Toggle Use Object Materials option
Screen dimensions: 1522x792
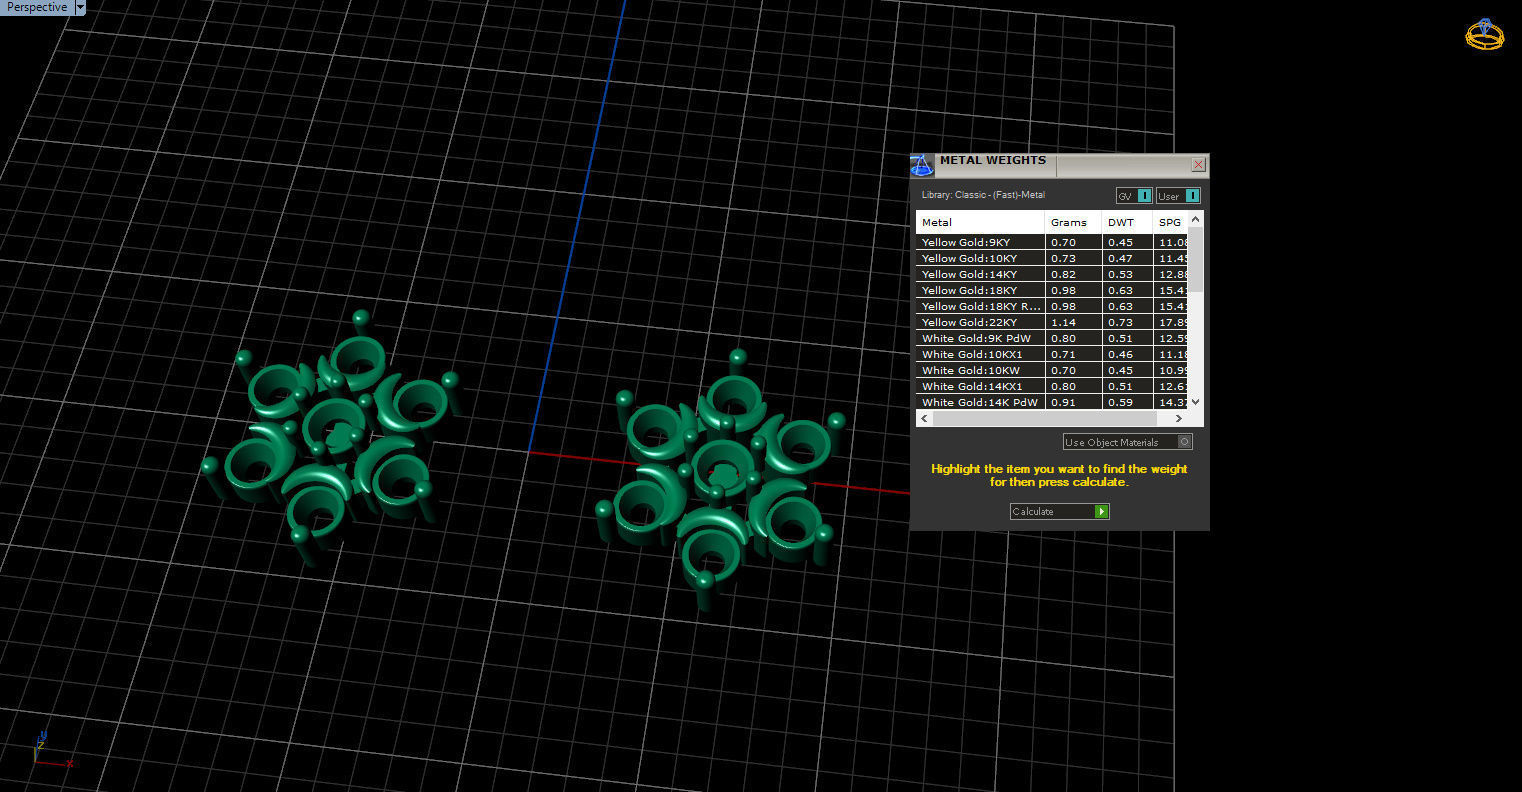tap(1127, 442)
